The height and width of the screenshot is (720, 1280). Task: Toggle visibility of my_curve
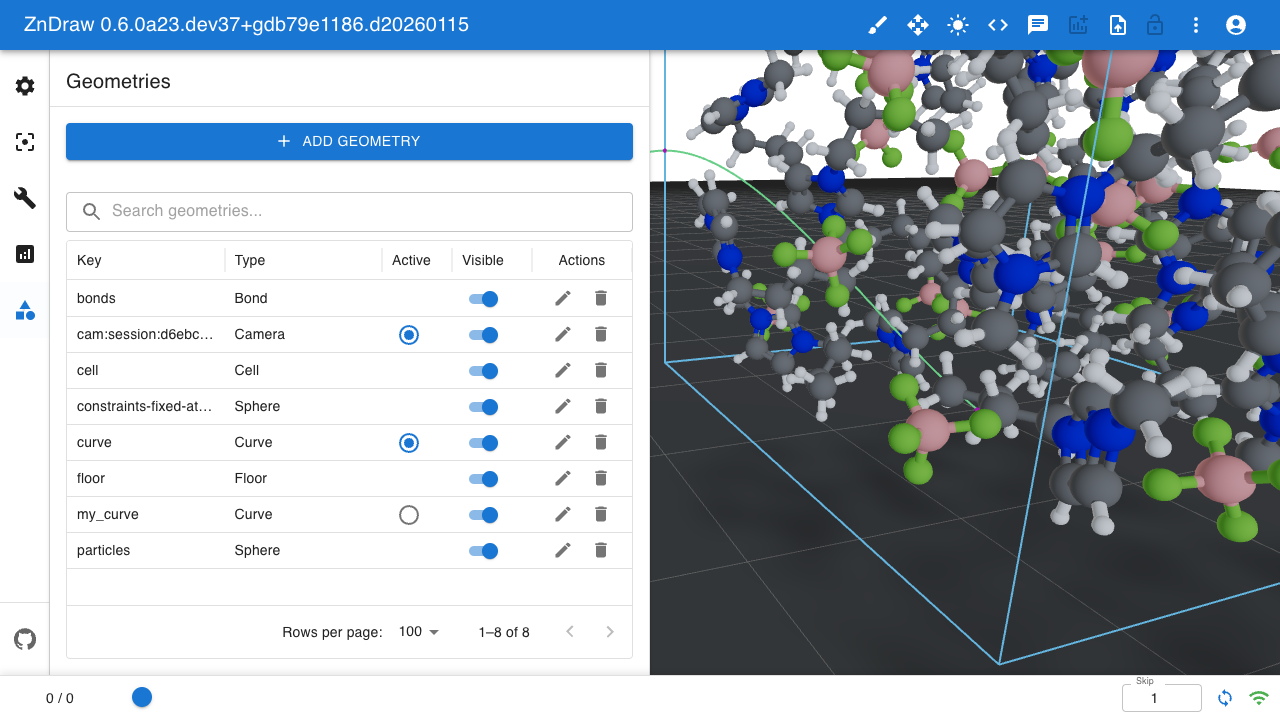click(x=484, y=514)
